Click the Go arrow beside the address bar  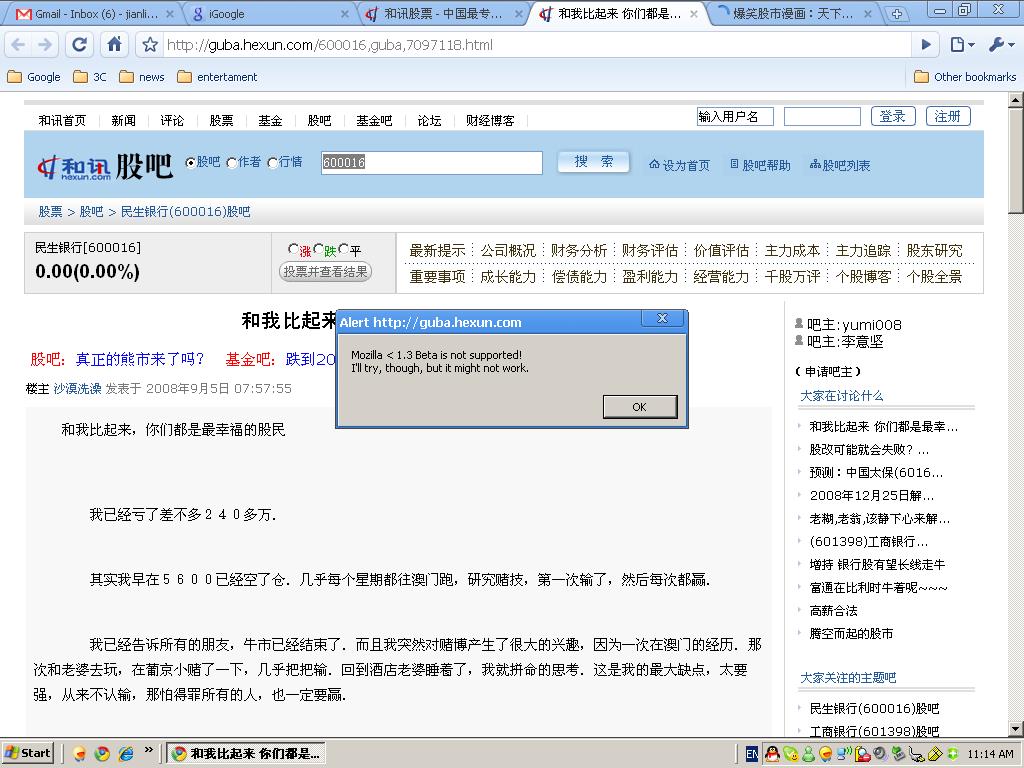pyautogui.click(x=926, y=44)
